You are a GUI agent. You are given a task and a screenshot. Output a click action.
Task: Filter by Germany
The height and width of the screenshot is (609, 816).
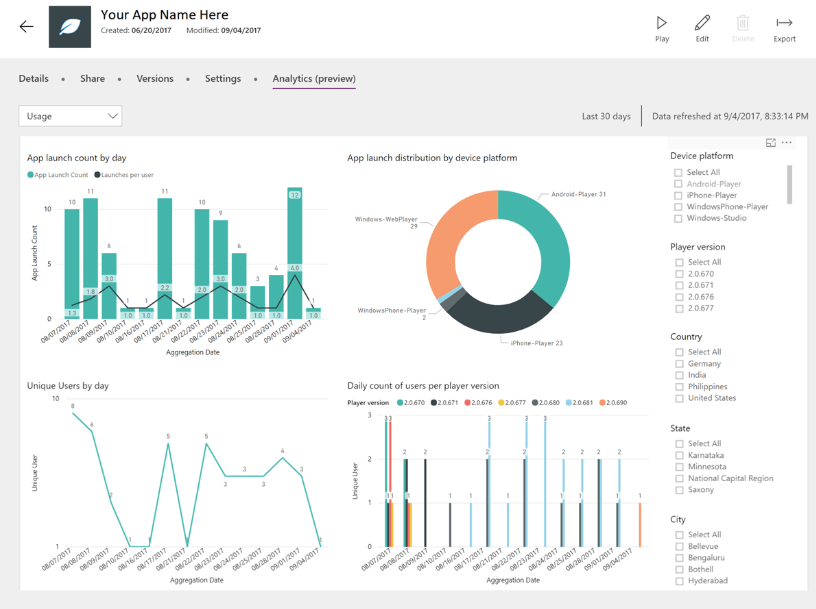[679, 363]
